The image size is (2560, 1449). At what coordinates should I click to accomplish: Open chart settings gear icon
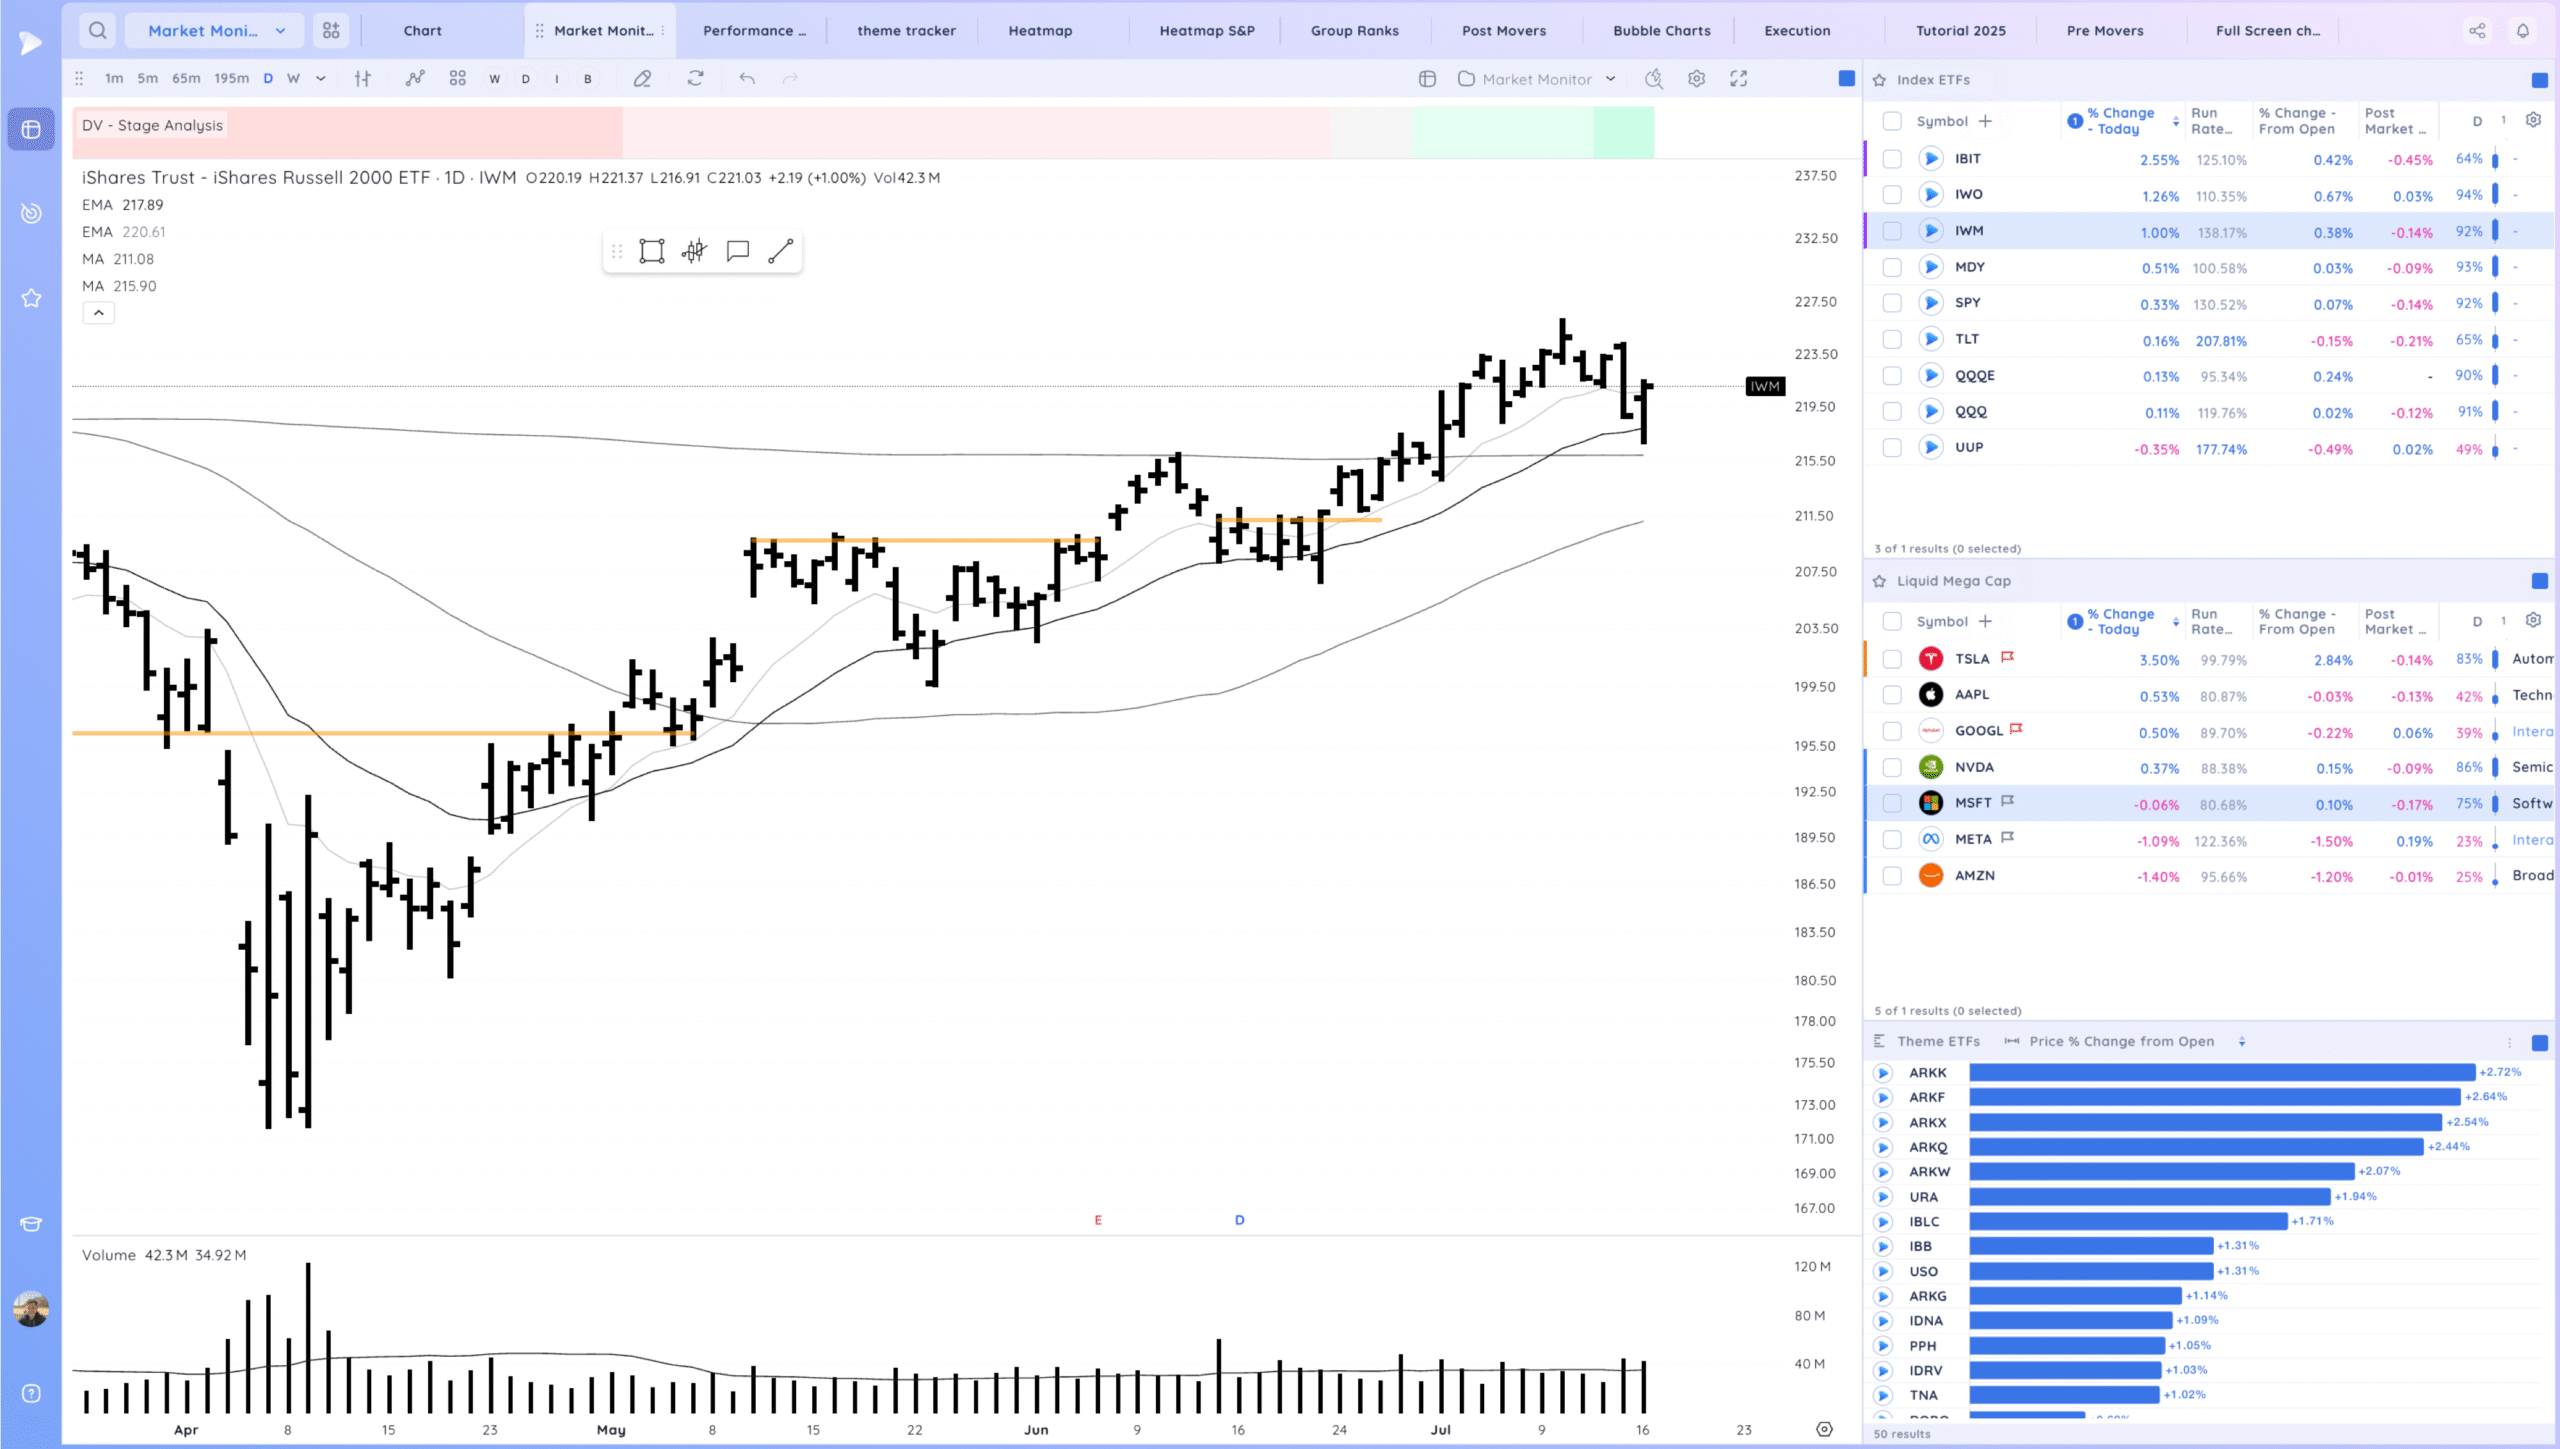[1696, 79]
